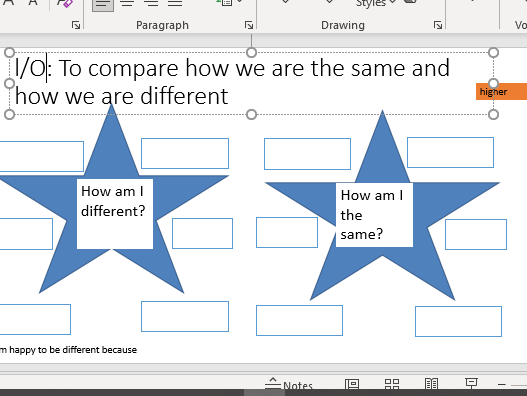Open the Drawing dialog launcher
527x396 pixels.
[438, 25]
